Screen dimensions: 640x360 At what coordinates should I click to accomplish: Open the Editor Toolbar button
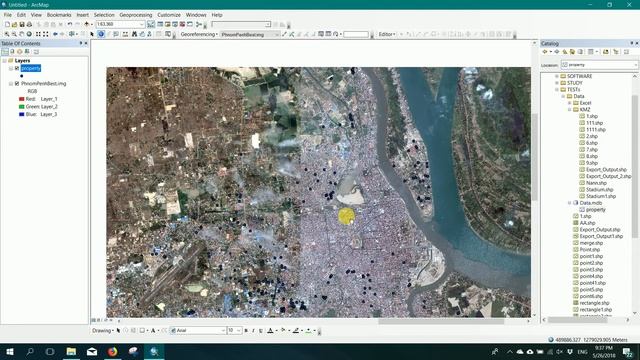(151, 24)
